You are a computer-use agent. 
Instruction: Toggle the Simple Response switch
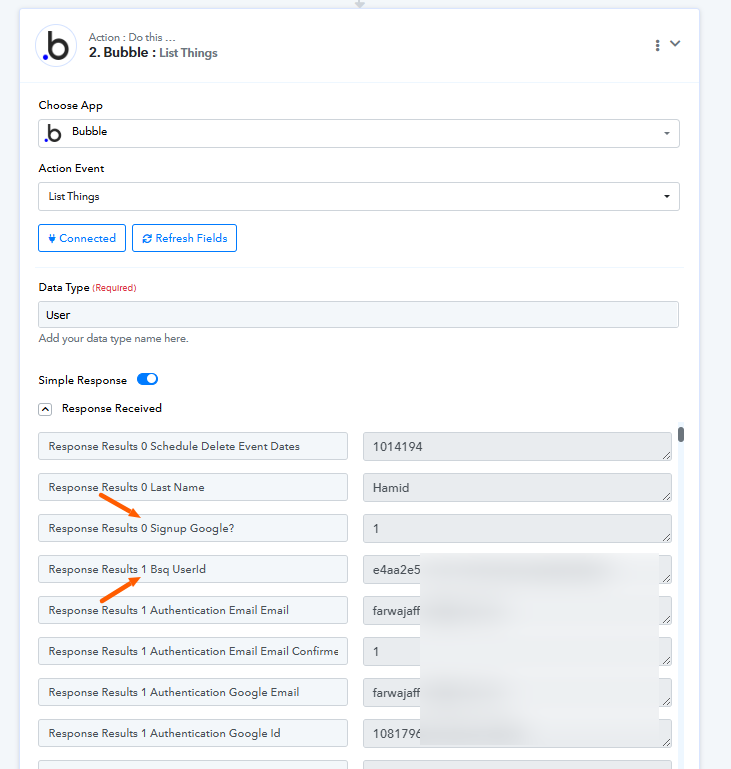coord(147,379)
